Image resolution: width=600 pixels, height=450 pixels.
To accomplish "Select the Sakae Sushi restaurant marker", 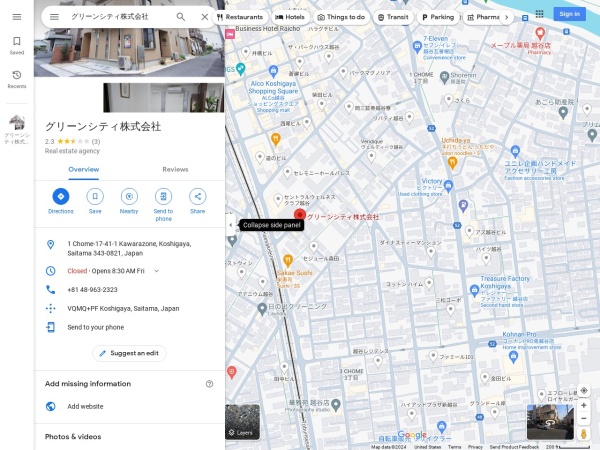I will coord(288,261).
